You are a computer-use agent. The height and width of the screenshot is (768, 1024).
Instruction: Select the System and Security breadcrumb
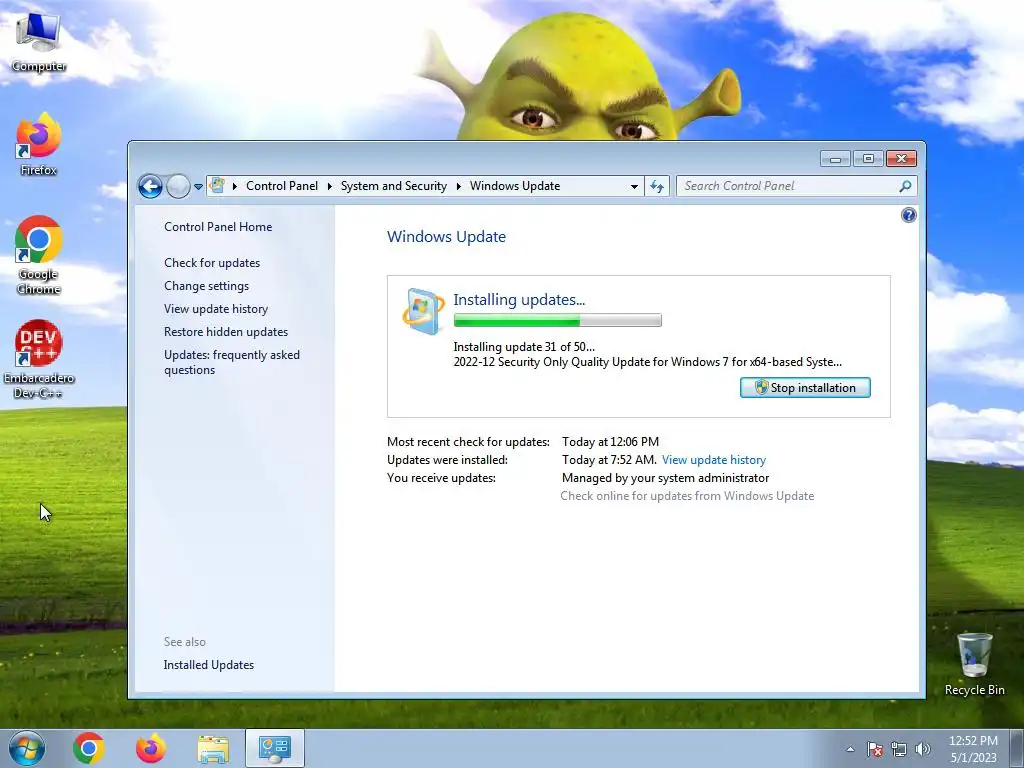coord(394,186)
